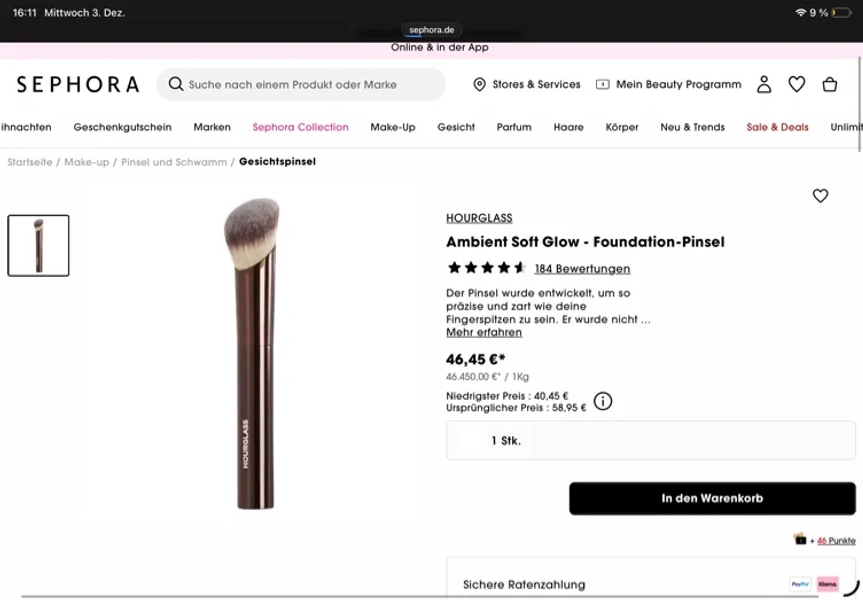Click the Klarna payment logo
This screenshot has width=863, height=600.
pyautogui.click(x=827, y=584)
